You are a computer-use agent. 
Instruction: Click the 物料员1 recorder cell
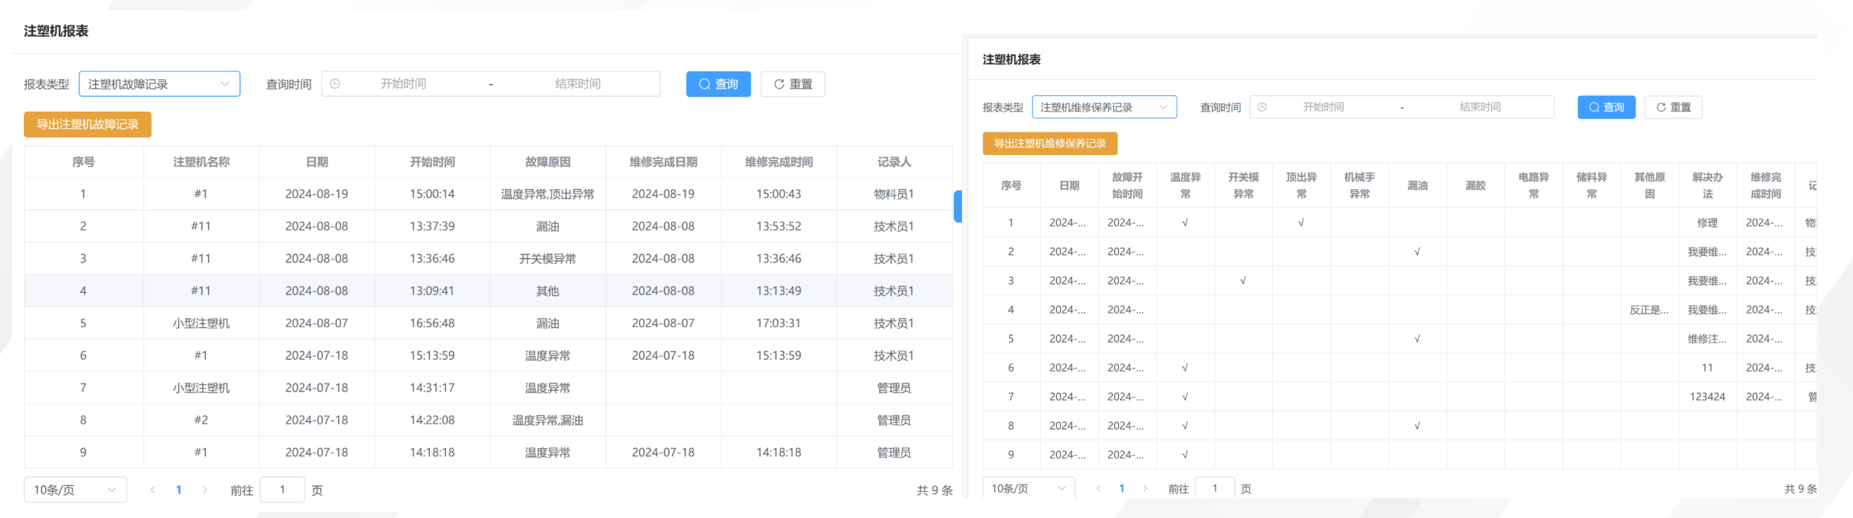894,194
